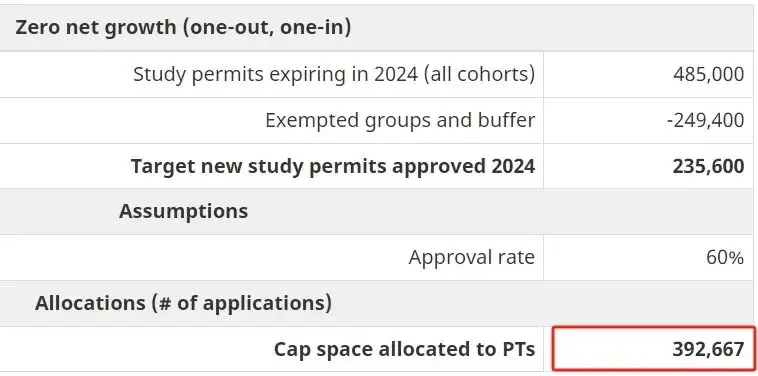Select 'Target new study permits approved 2024'
This screenshot has width=758, height=376.
coord(333,166)
